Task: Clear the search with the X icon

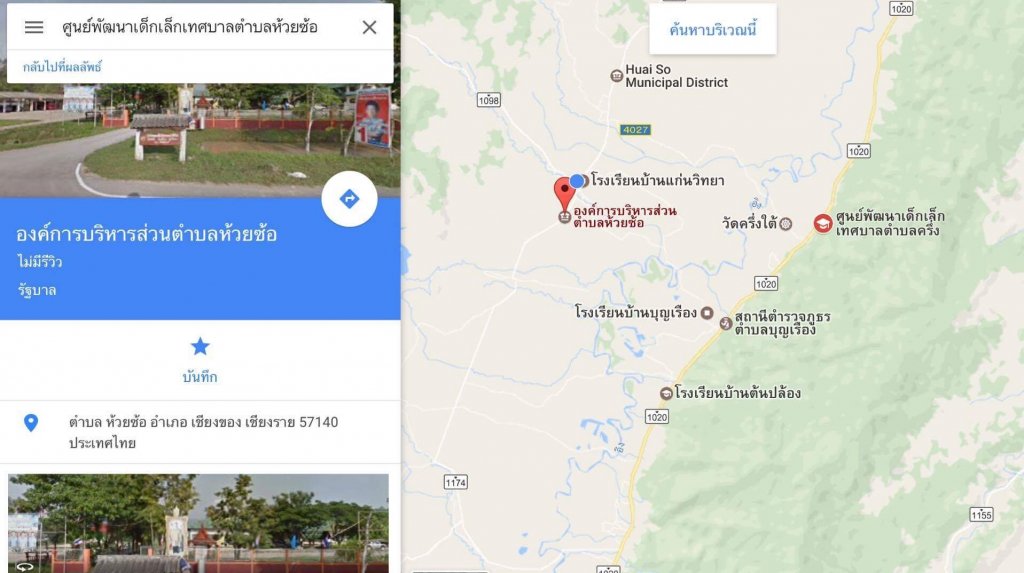Action: tap(369, 27)
